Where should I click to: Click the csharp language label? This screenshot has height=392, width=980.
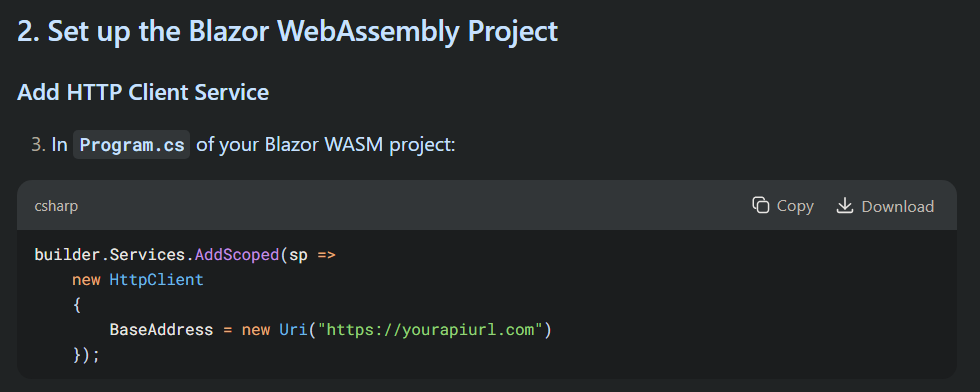[56, 206]
